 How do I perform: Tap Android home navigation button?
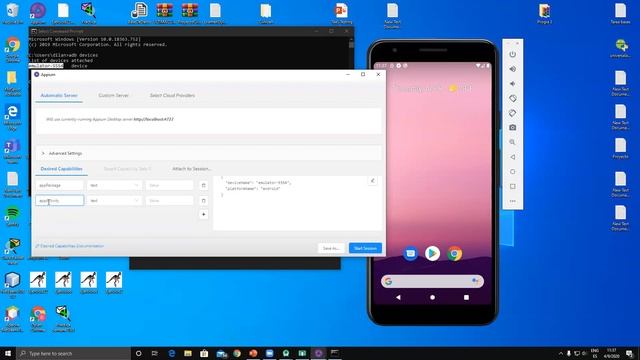click(432, 298)
